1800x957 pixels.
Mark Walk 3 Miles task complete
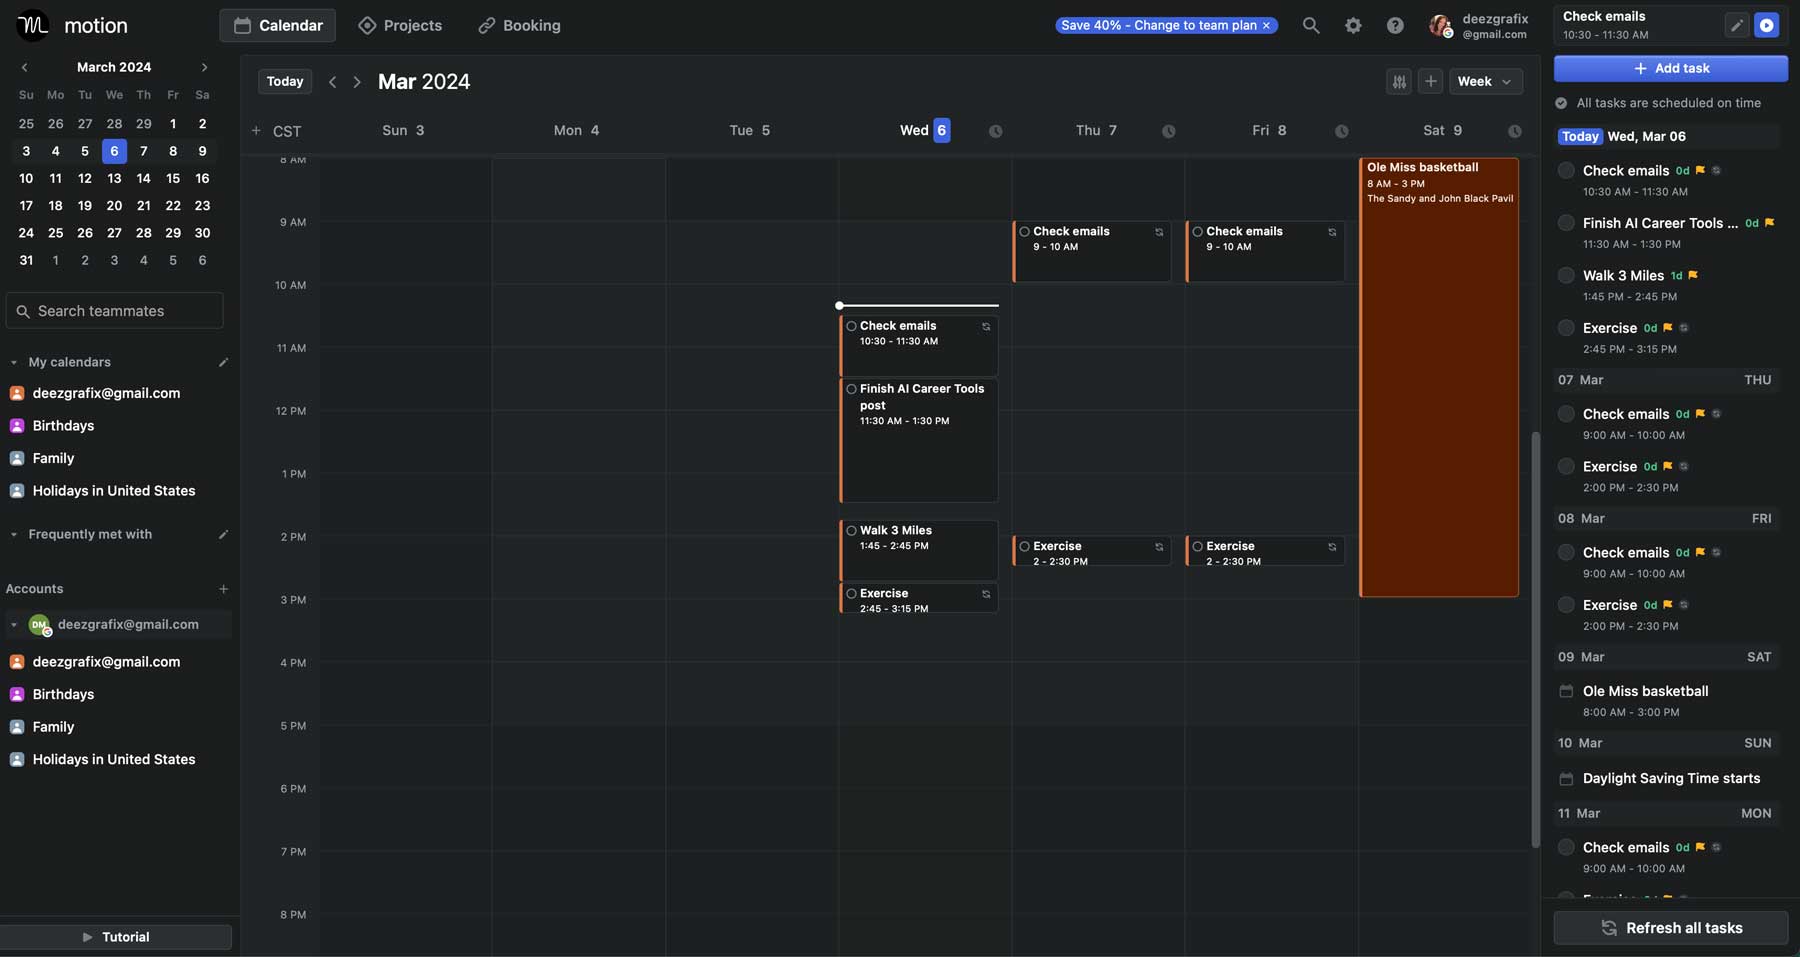point(1566,276)
